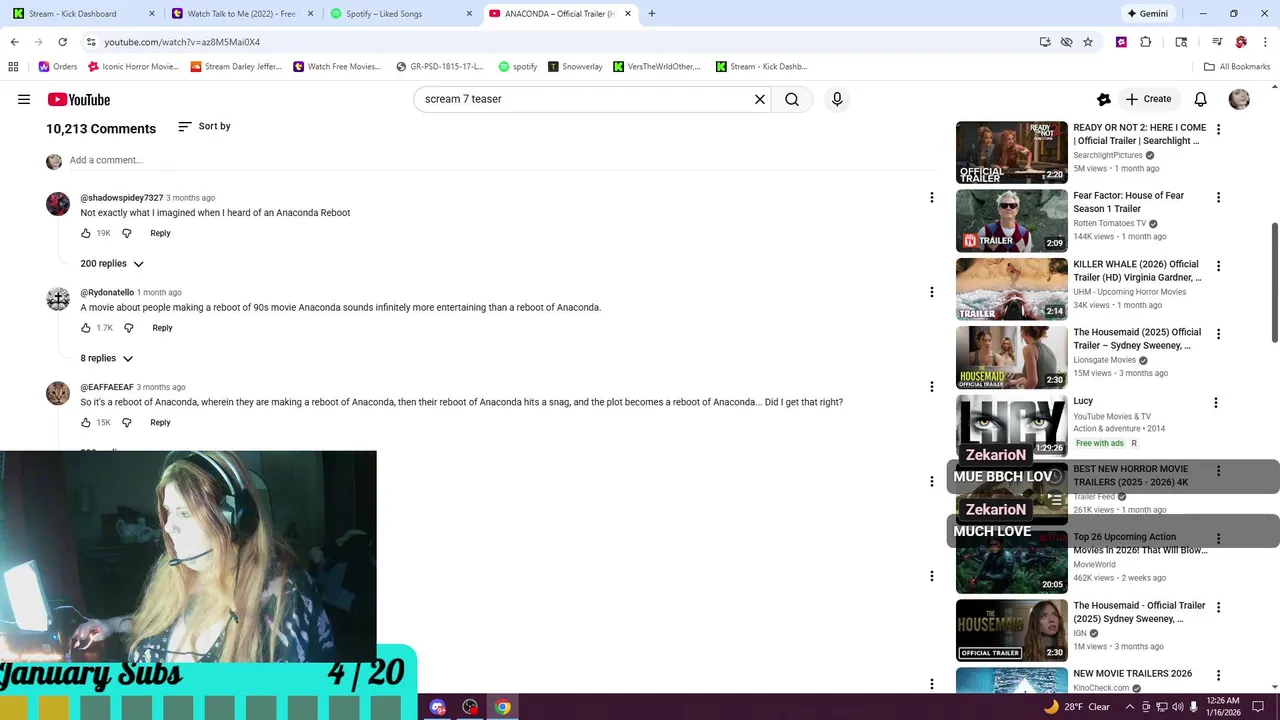Open Windows notification center icon
The height and width of the screenshot is (720, 1280).
[1258, 707]
